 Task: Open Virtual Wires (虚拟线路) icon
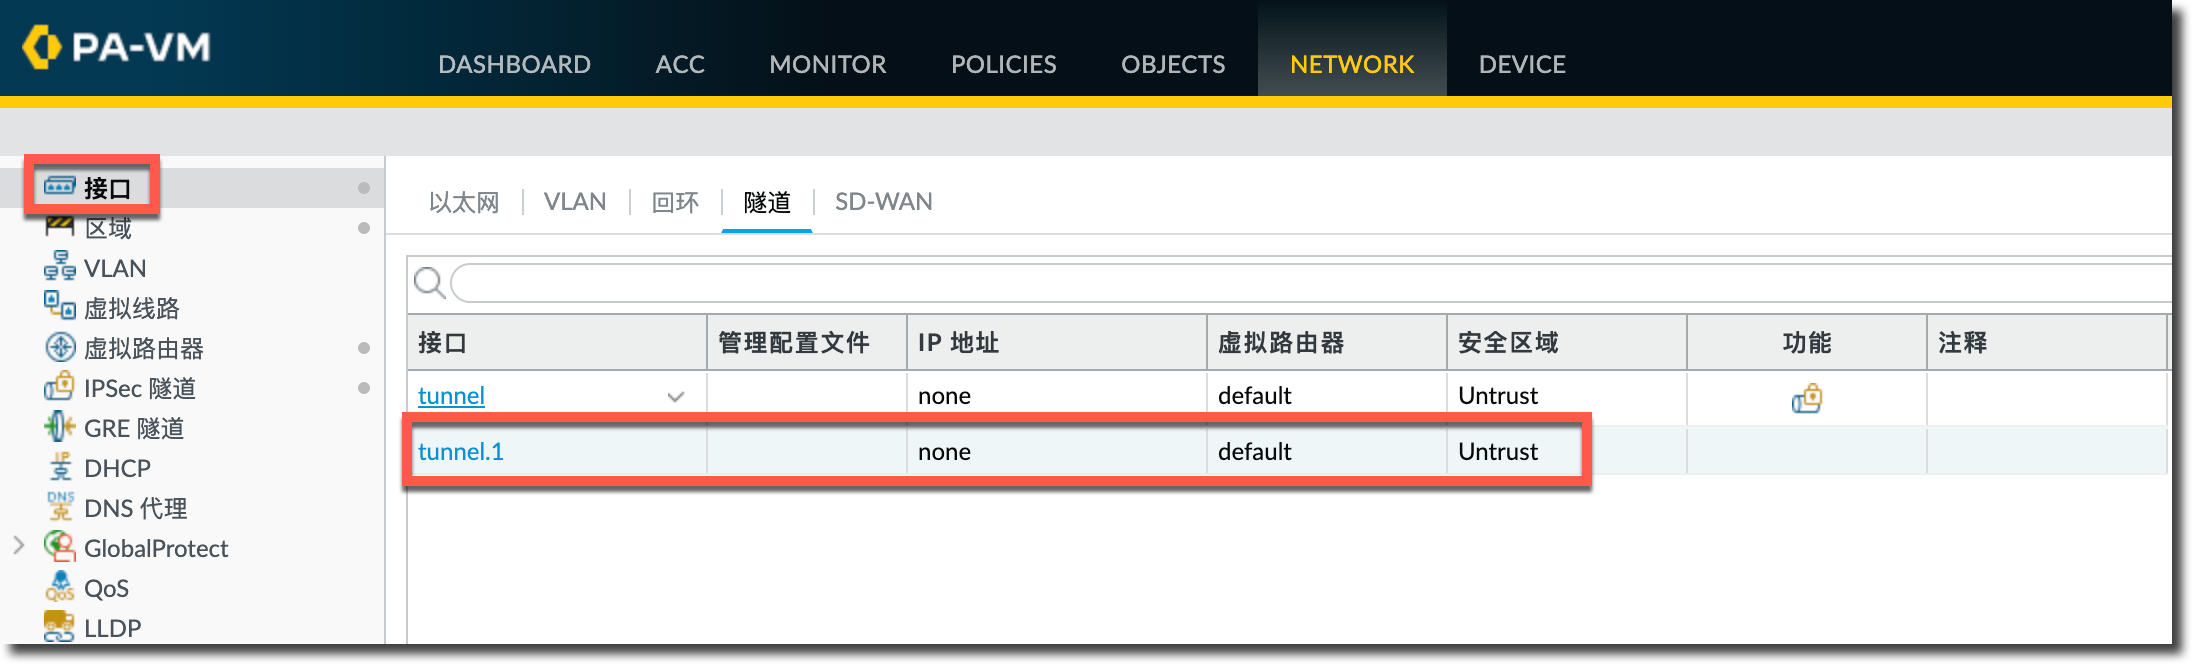coord(60,306)
